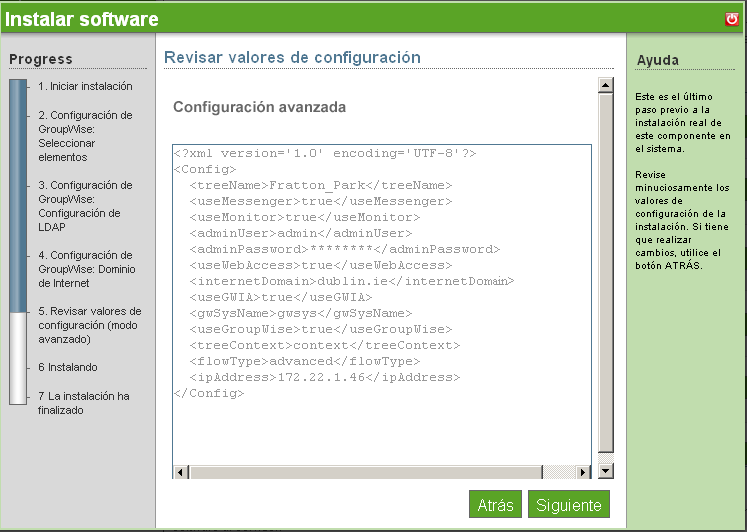
Task: Click the adminPassword masked line
Action: point(344,249)
